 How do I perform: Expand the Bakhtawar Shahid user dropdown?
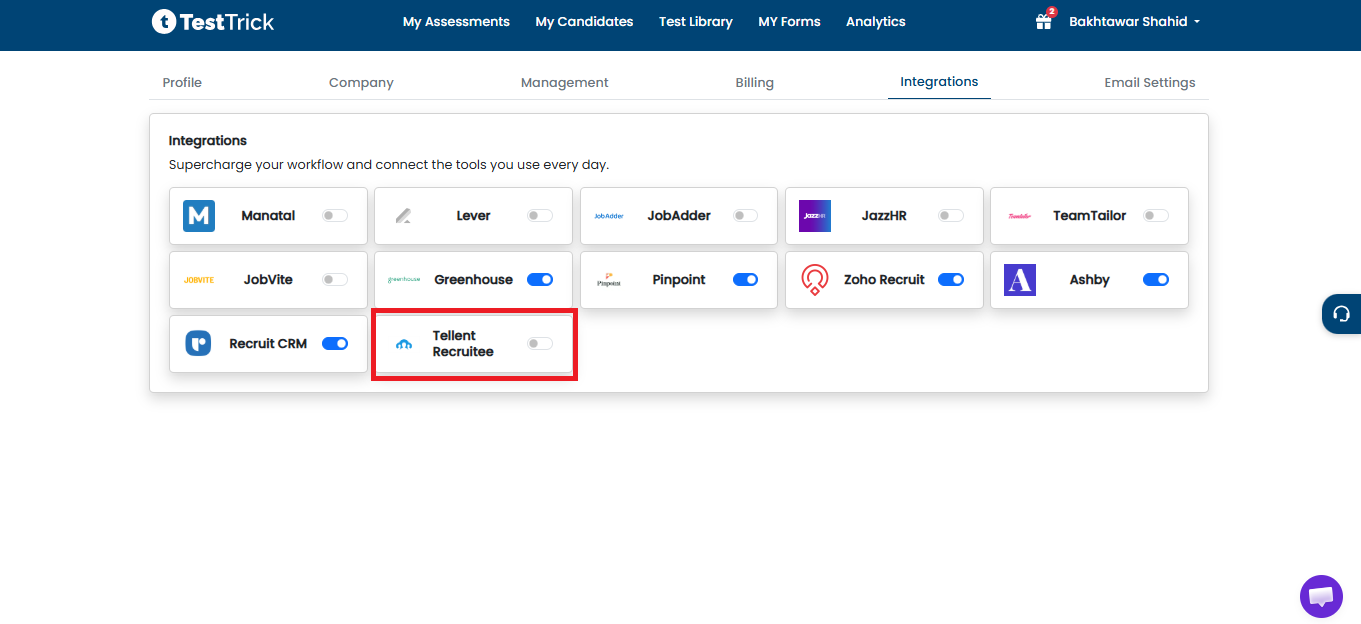[x=1134, y=21]
